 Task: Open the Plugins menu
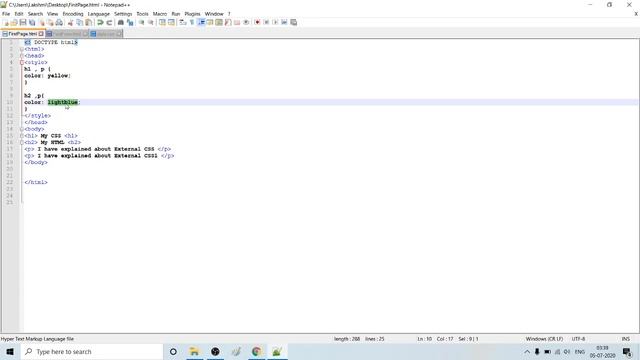(x=192, y=14)
